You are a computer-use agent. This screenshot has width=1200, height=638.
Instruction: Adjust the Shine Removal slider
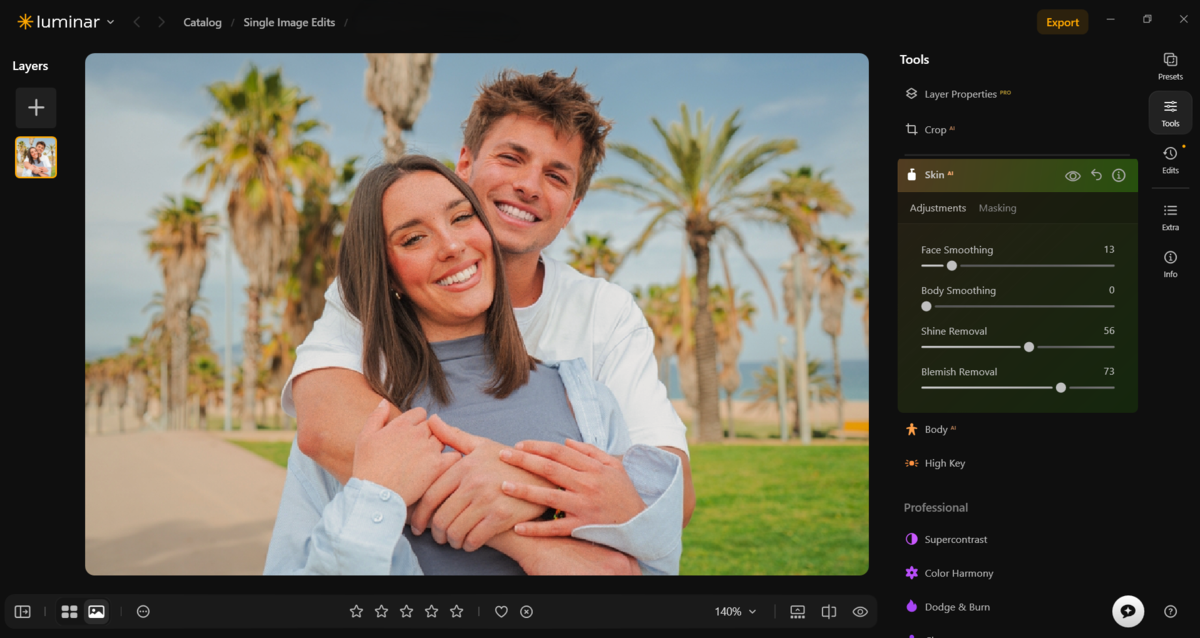click(1017, 347)
